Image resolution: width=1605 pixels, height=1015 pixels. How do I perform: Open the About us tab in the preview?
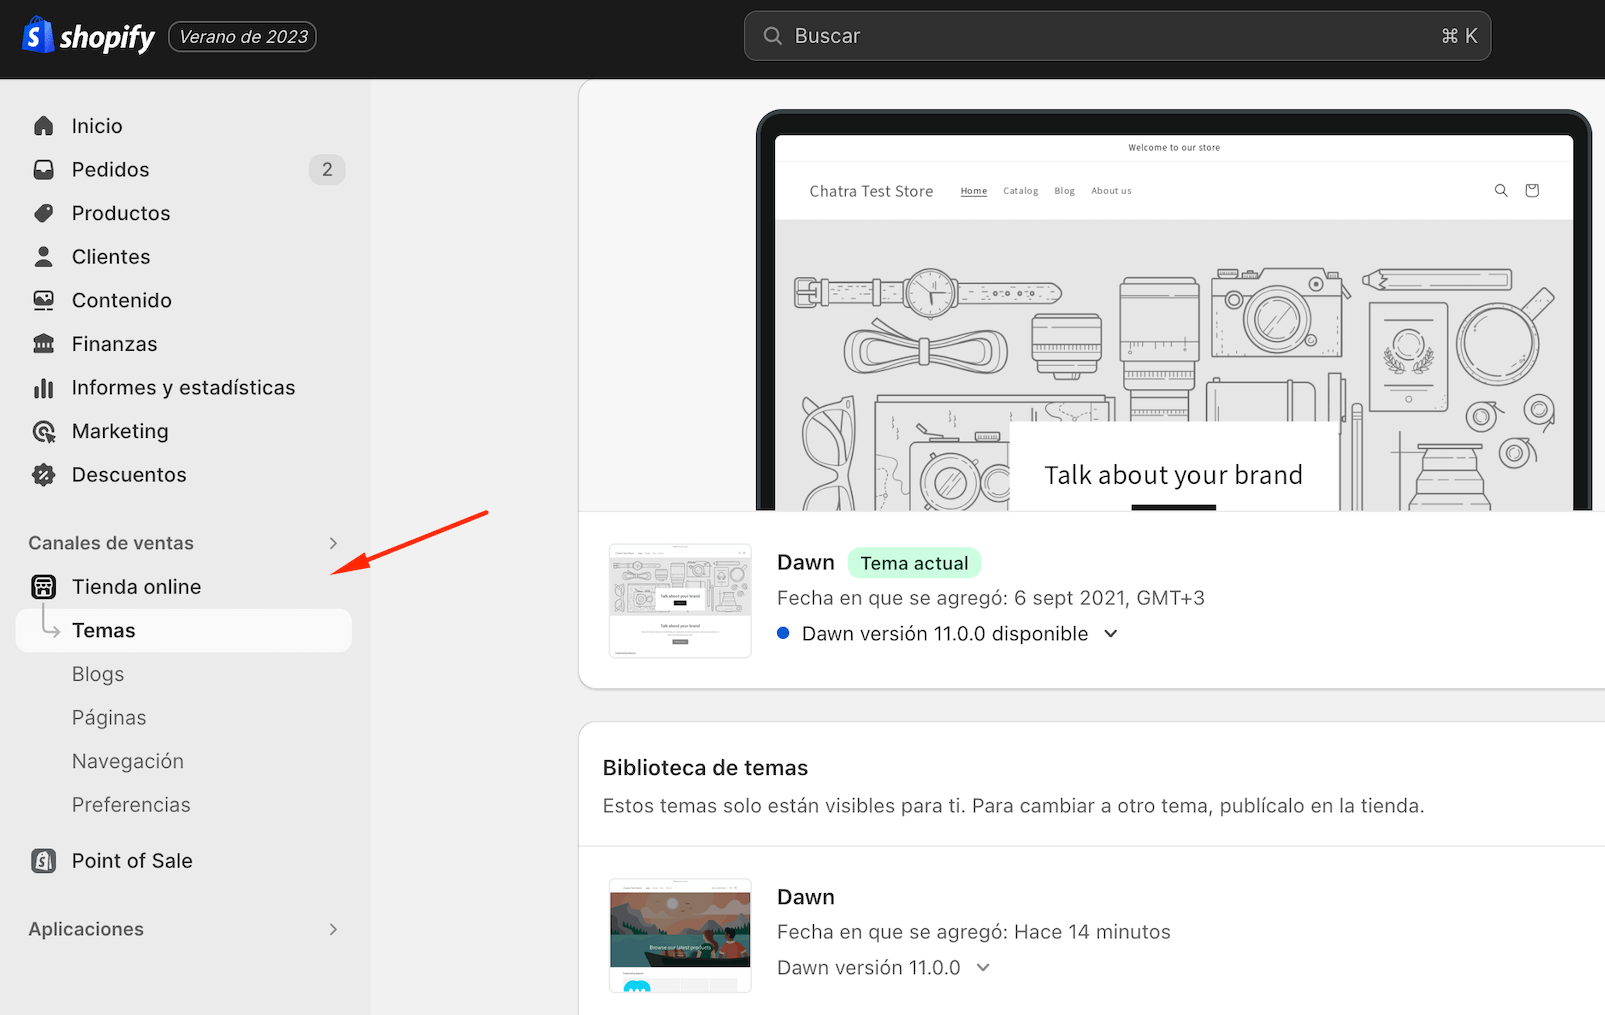tap(1111, 190)
